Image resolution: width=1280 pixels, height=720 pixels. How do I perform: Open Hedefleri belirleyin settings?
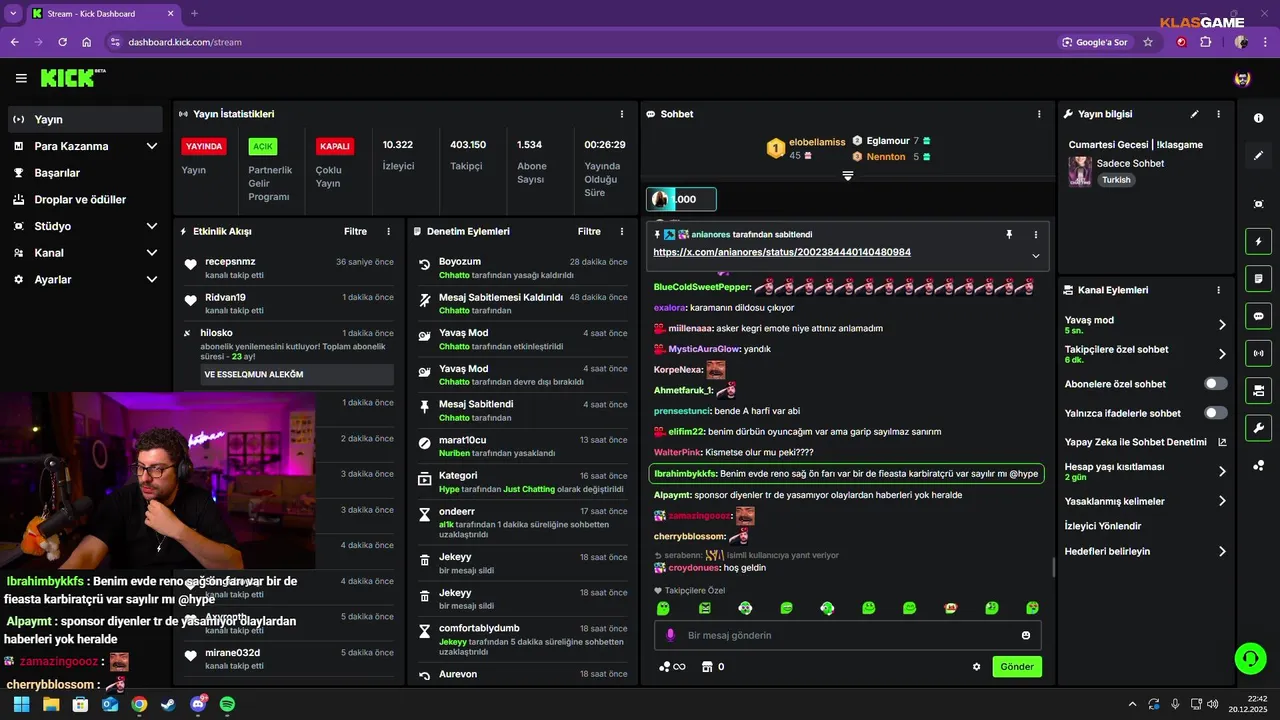click(x=1146, y=551)
